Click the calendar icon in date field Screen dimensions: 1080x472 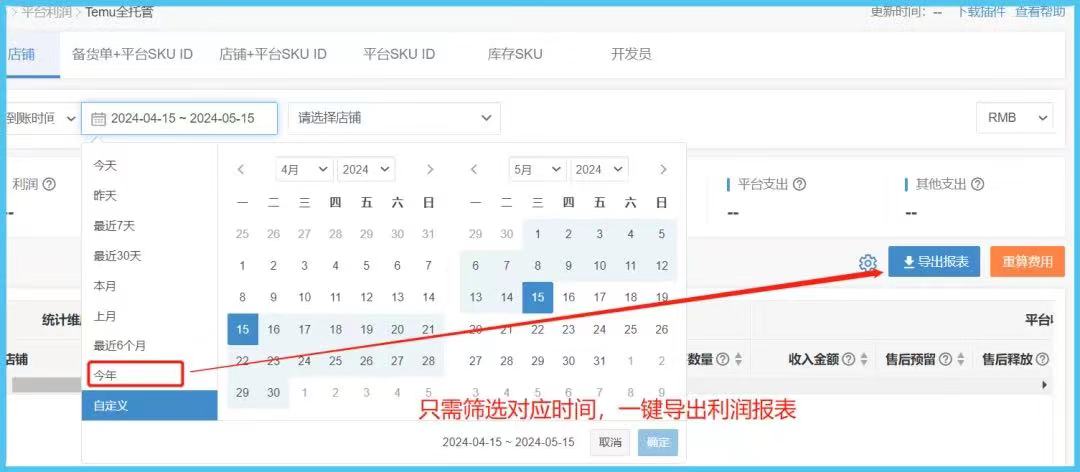pyautogui.click(x=98, y=119)
